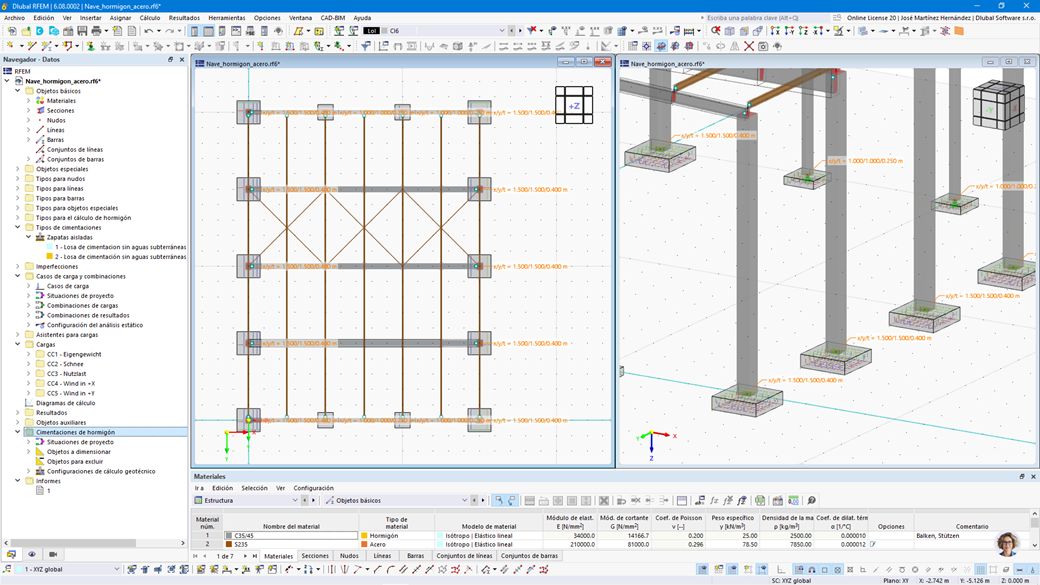Click the formula fx icon in Materiales toolbar
Image resolution: width=1040 pixels, height=585 pixels.
[714, 500]
